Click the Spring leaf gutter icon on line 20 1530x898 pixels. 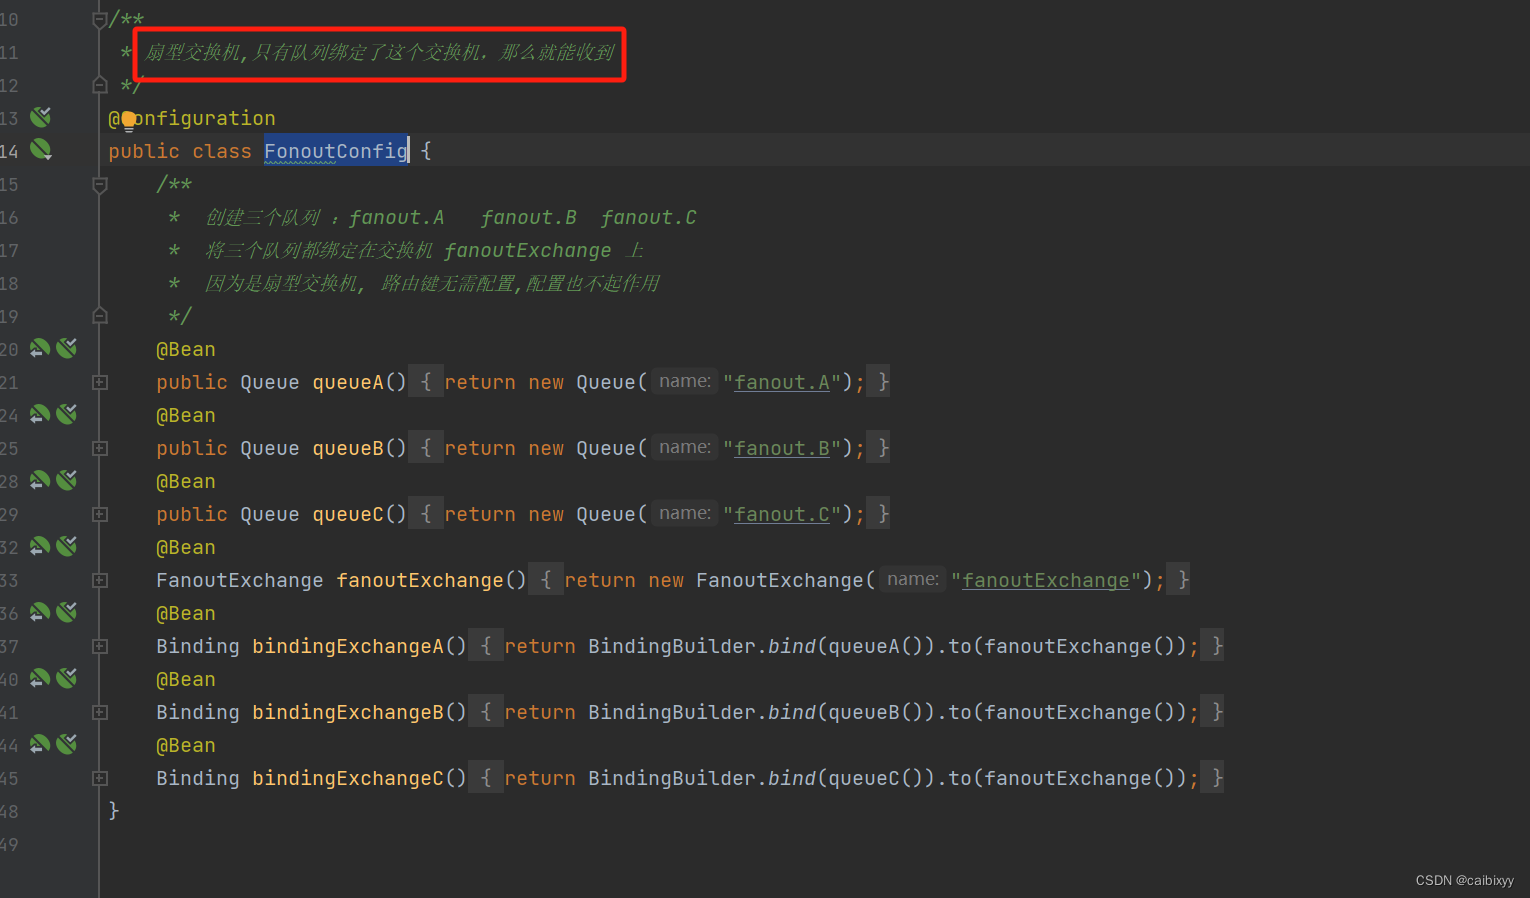67,349
